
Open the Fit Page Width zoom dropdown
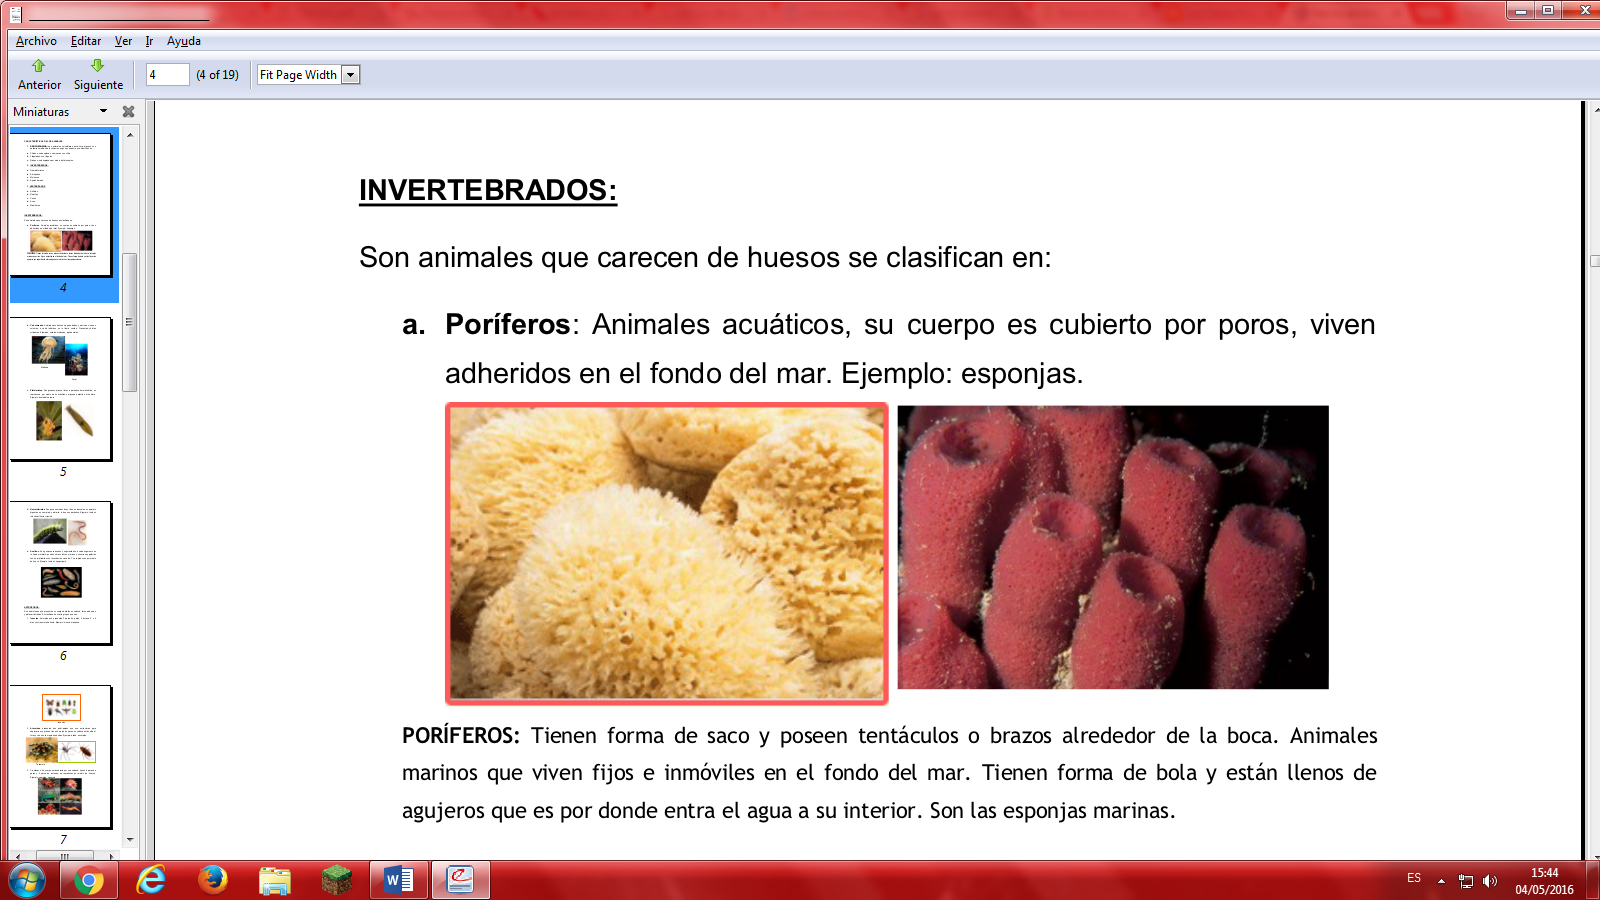350,75
